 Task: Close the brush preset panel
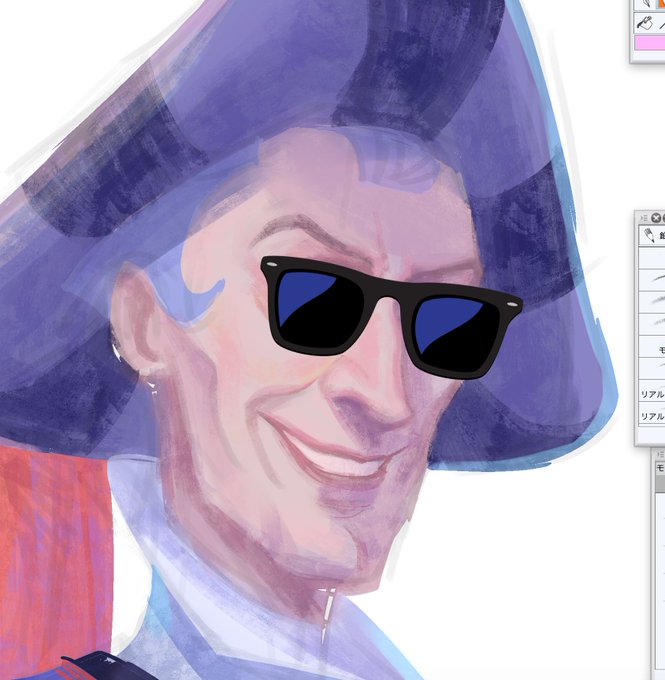tap(656, 218)
